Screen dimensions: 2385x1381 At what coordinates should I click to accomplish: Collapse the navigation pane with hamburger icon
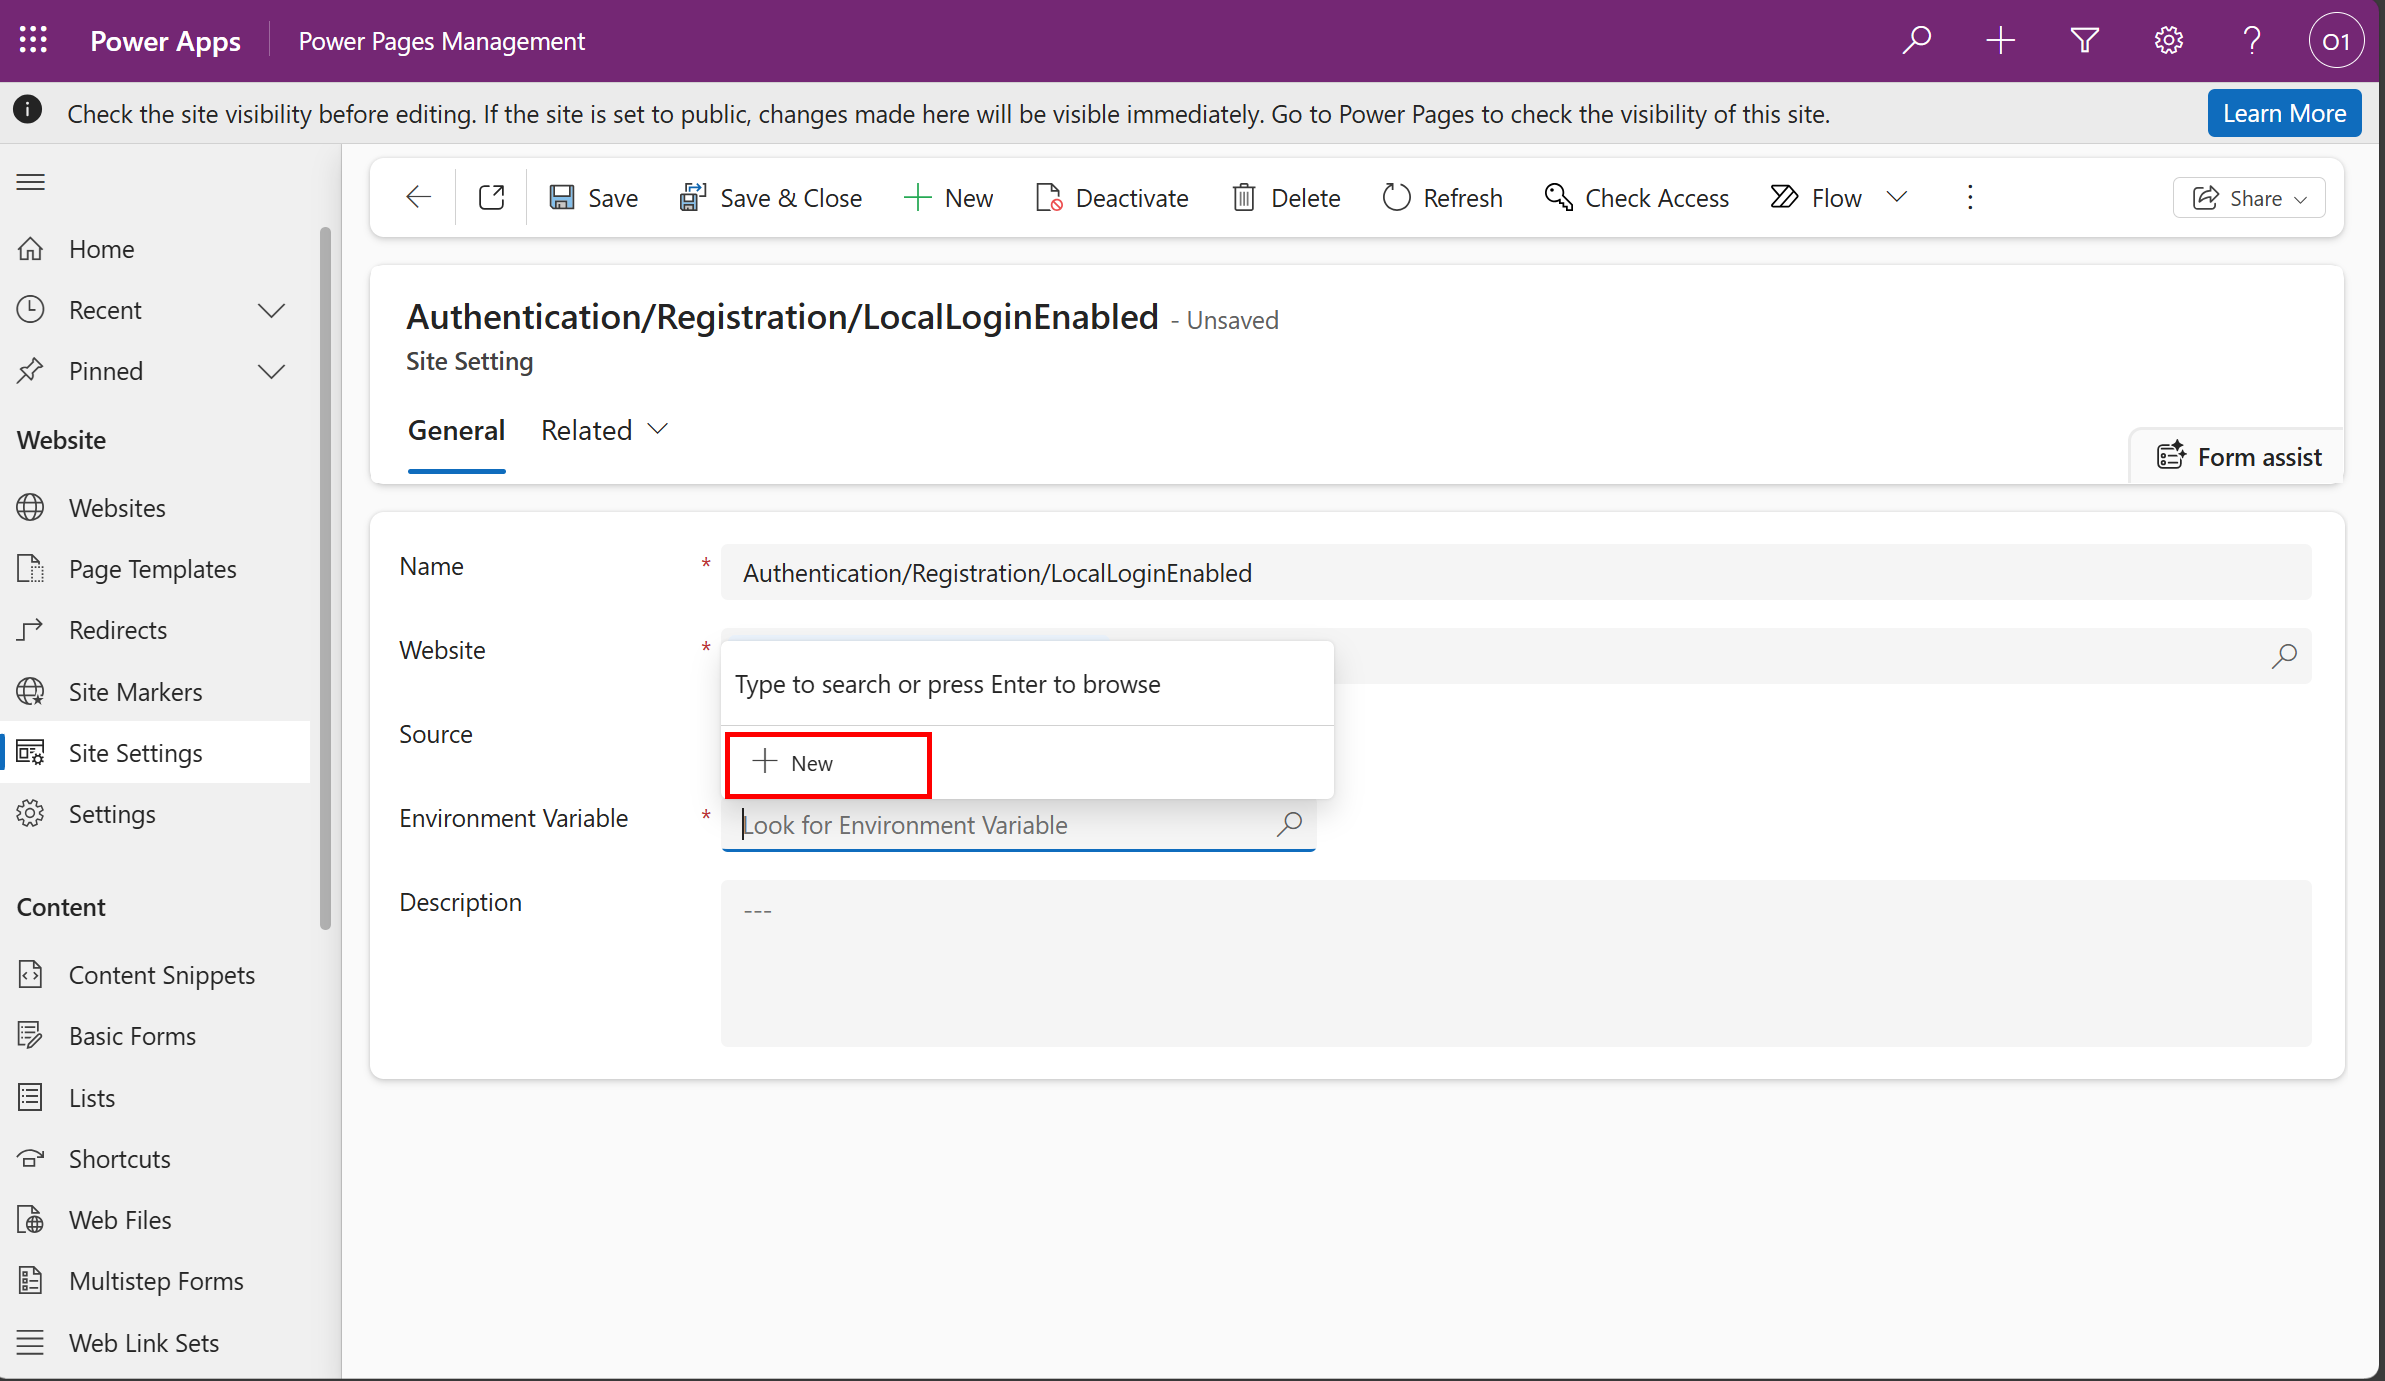tap(30, 181)
